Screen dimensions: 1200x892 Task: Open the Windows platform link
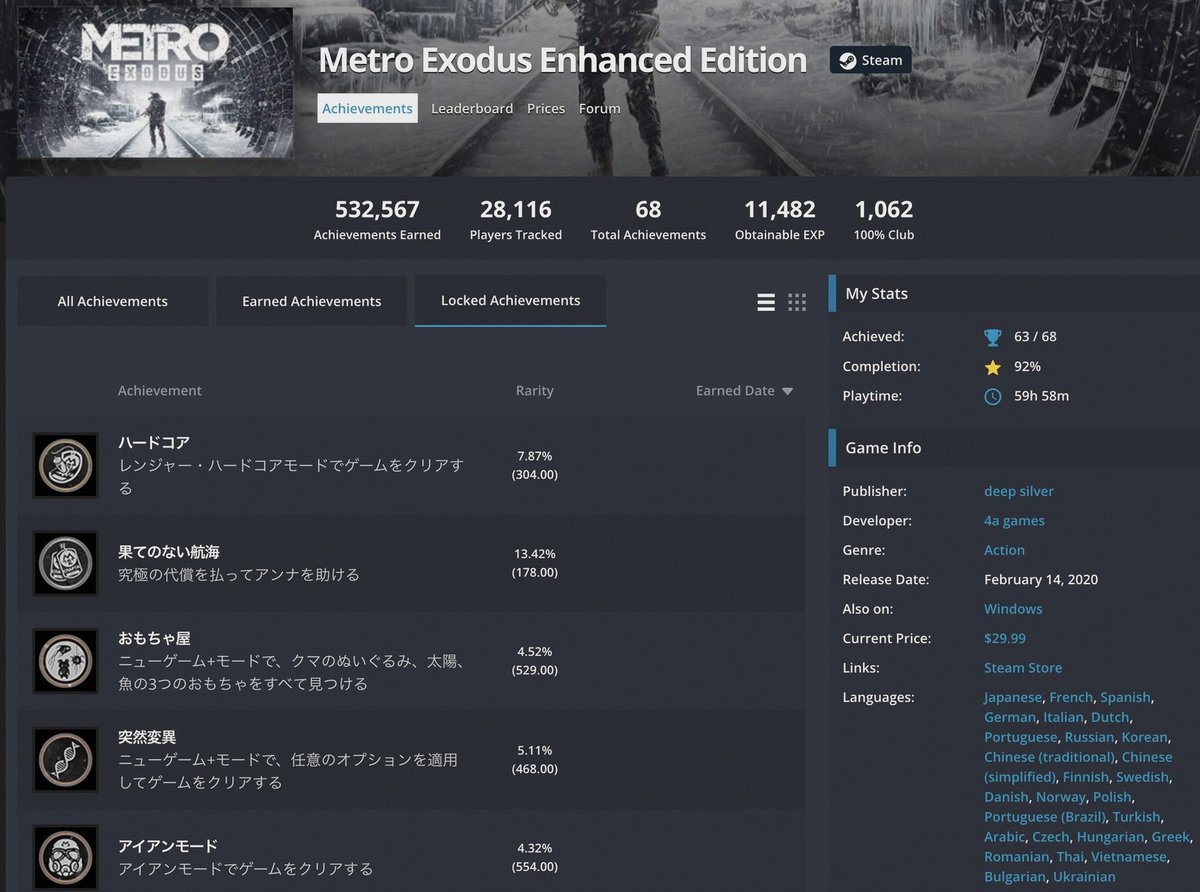pyautogui.click(x=1013, y=609)
